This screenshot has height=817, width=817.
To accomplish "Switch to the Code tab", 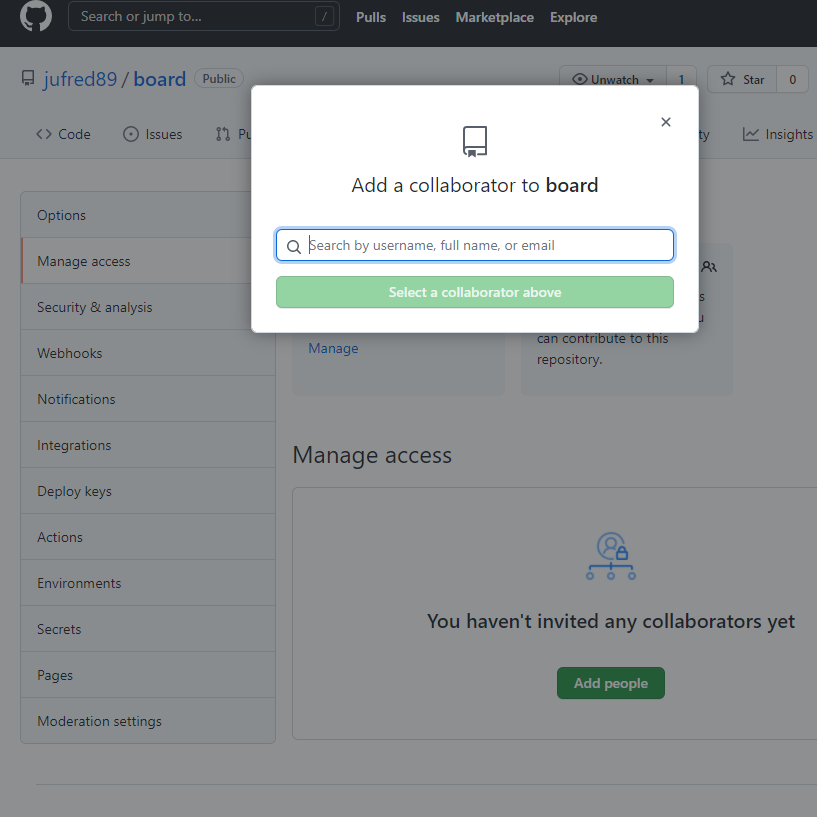I will 63,134.
